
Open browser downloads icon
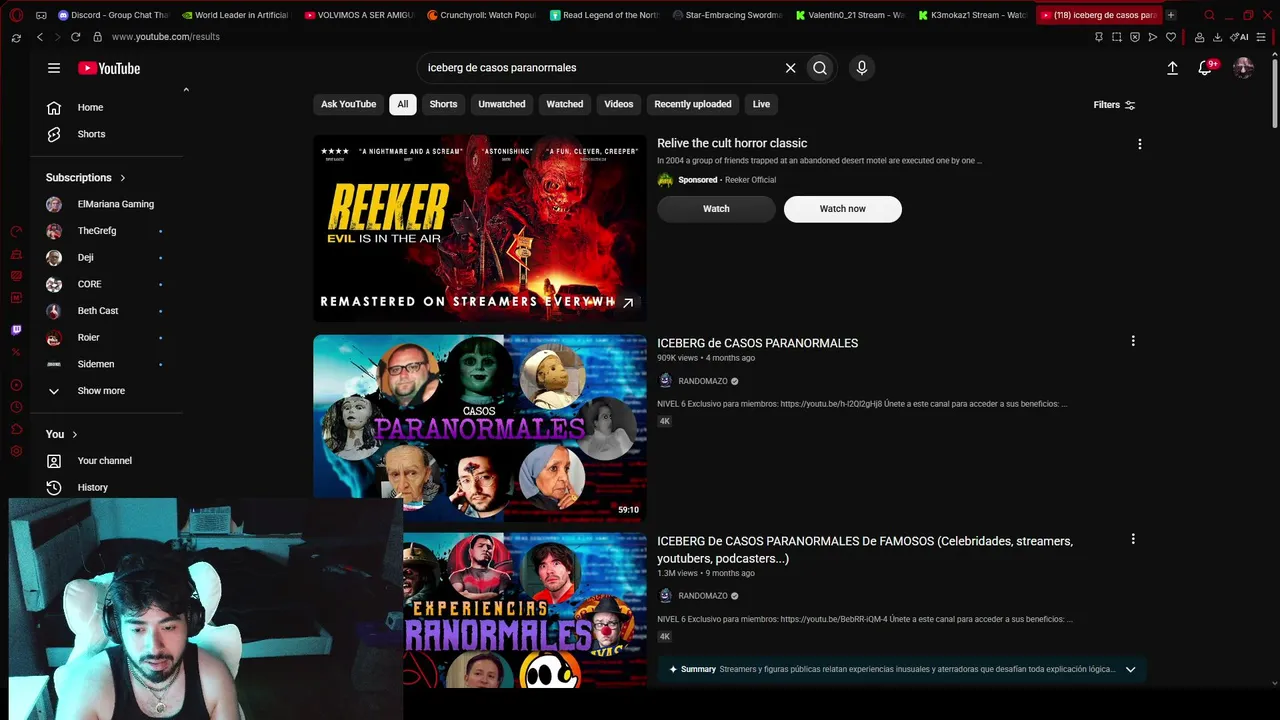1217,37
